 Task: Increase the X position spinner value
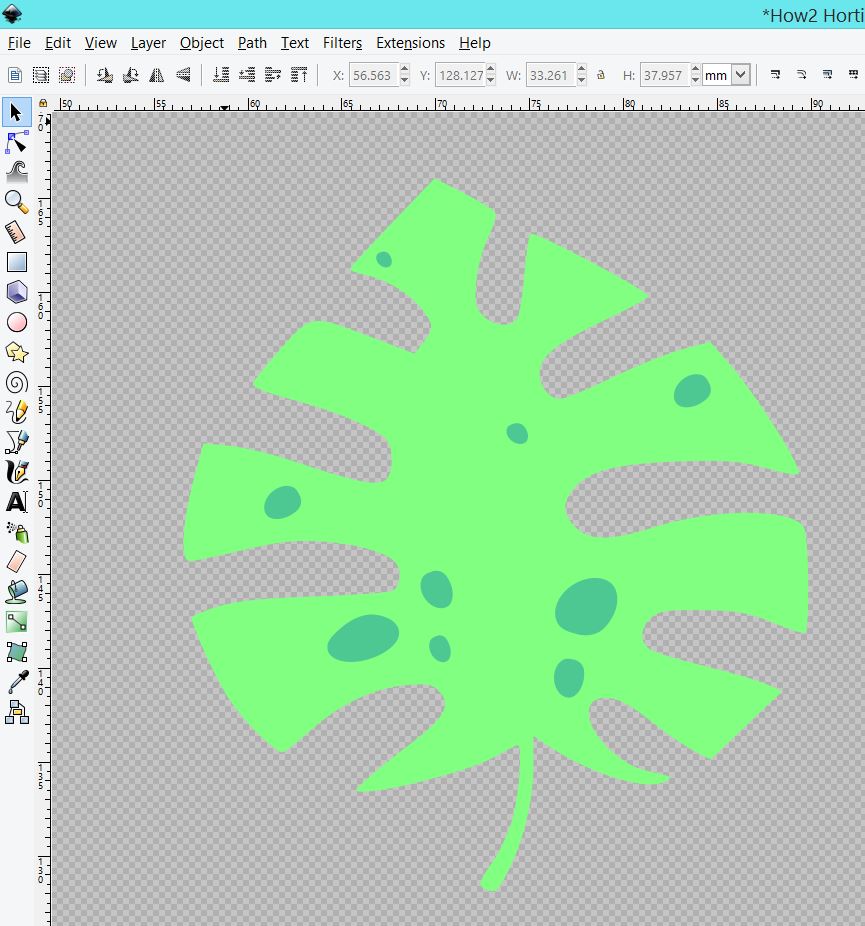[404, 70]
